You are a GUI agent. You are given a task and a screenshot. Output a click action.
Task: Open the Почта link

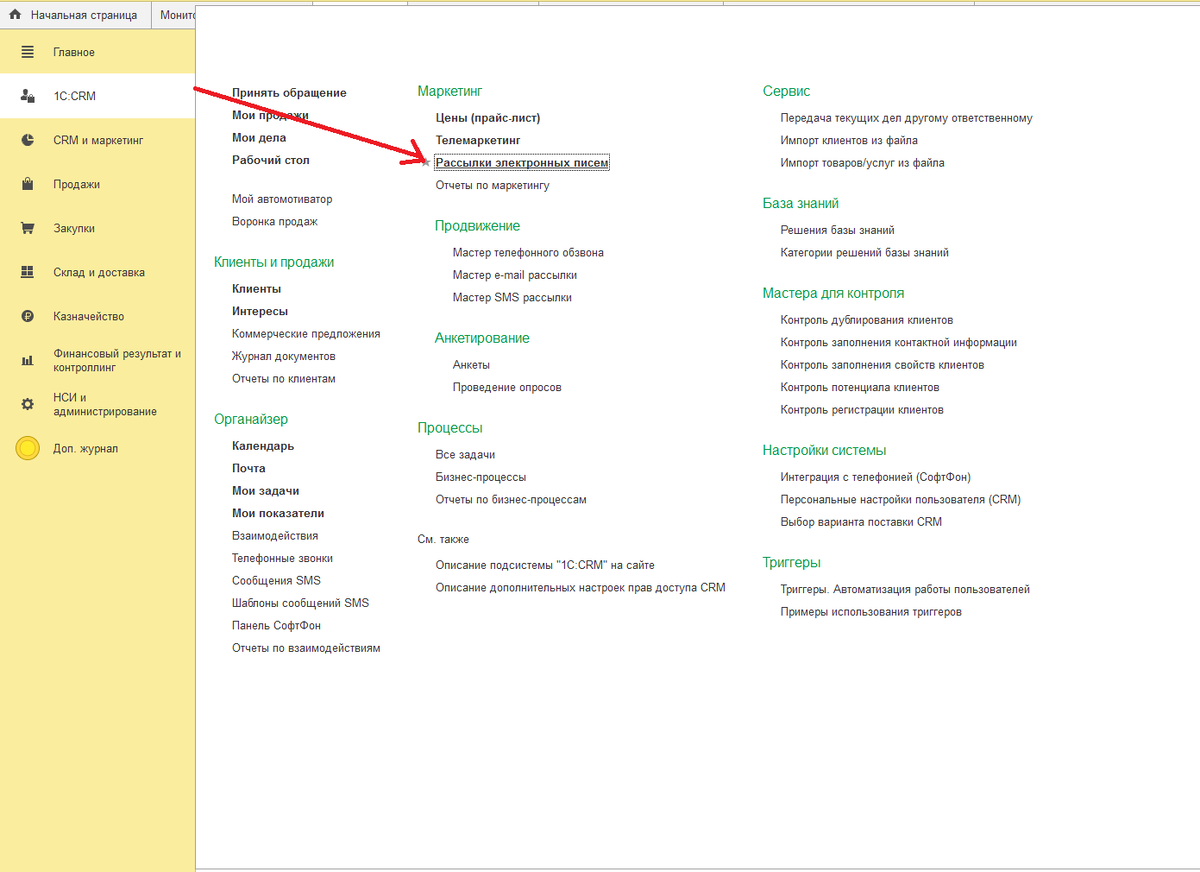click(249, 468)
